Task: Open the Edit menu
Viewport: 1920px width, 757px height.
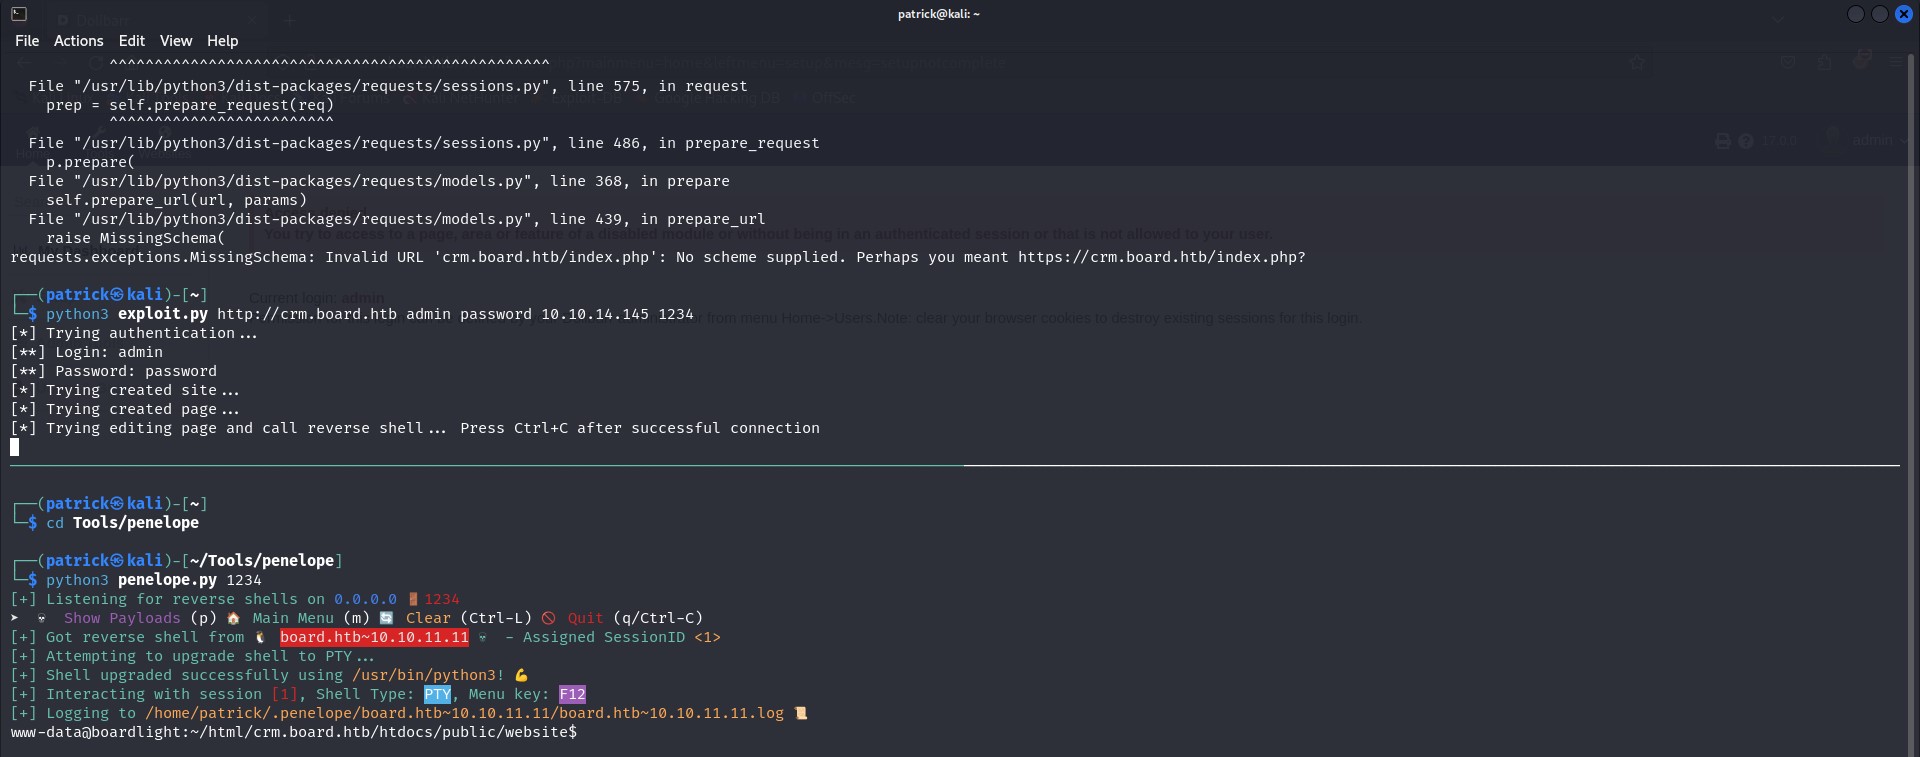Action: tap(131, 41)
